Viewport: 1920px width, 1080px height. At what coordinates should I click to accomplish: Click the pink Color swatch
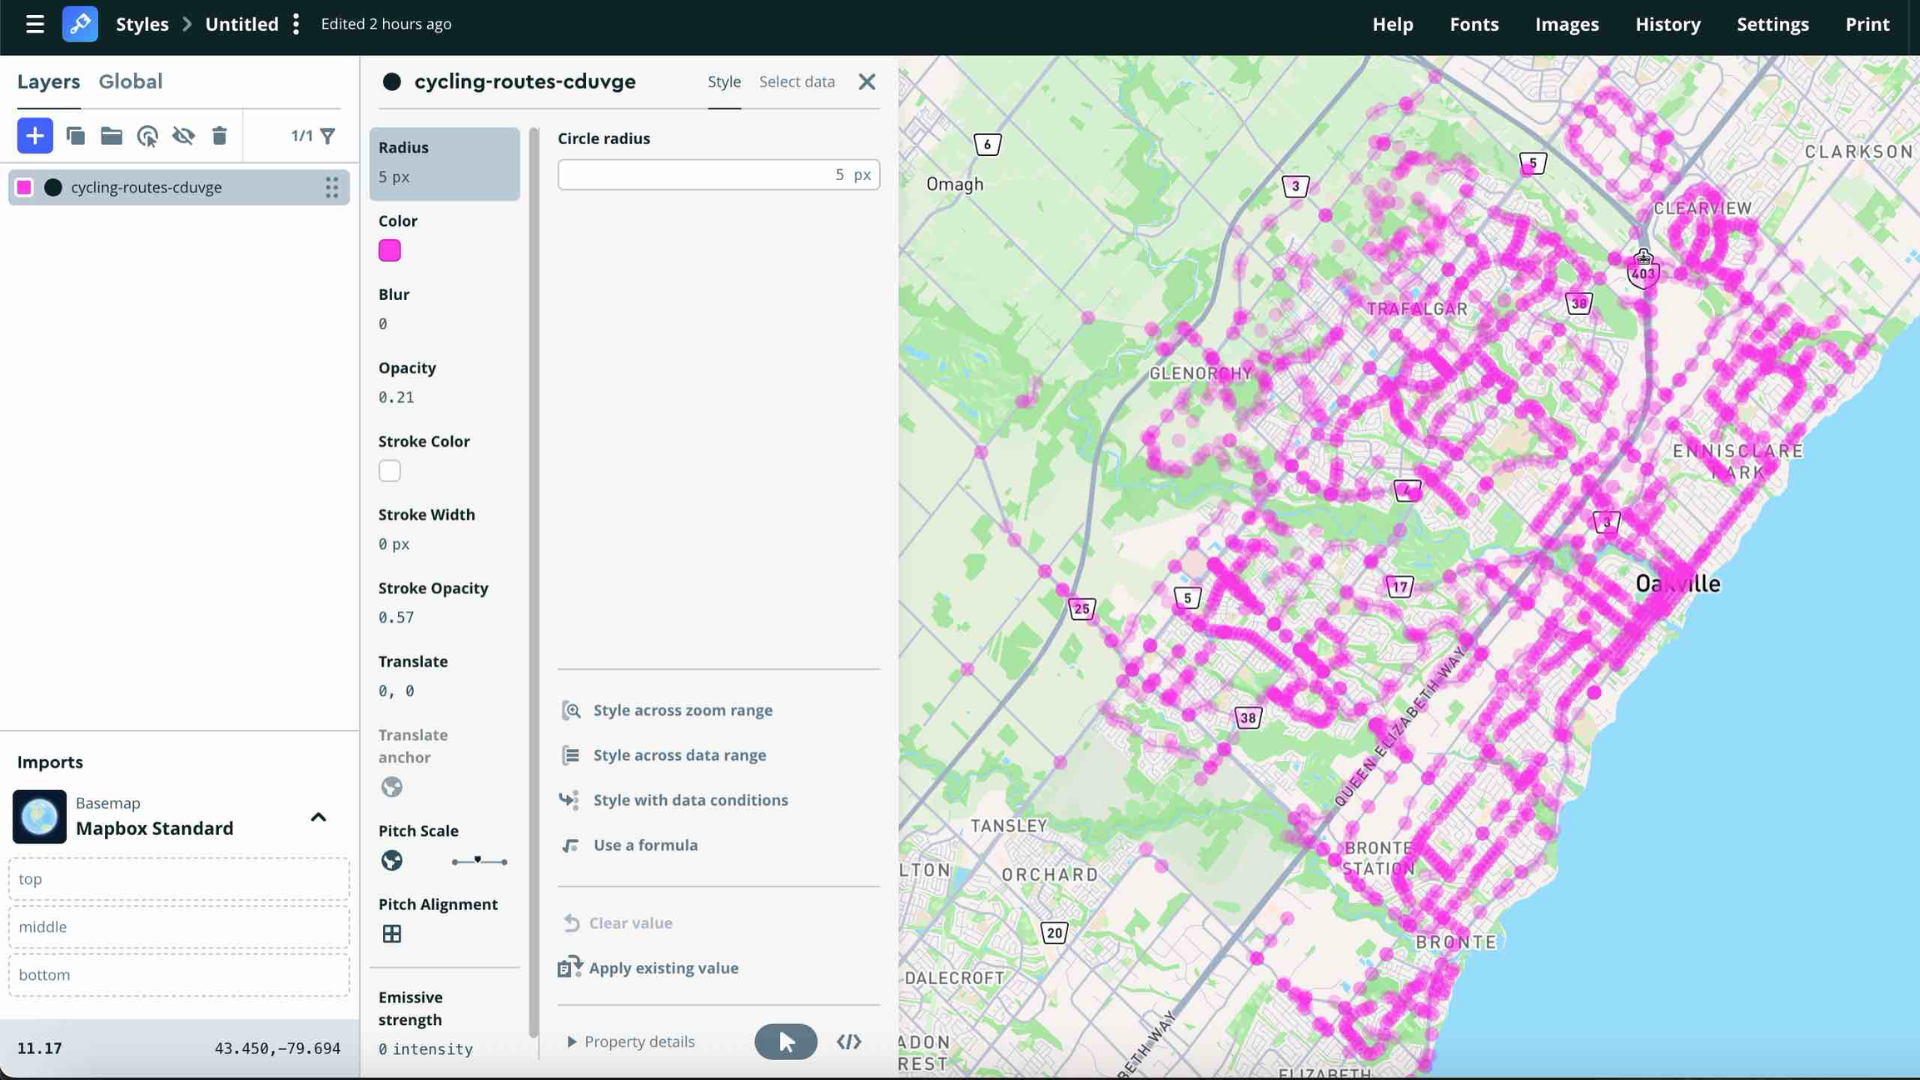[389, 251]
